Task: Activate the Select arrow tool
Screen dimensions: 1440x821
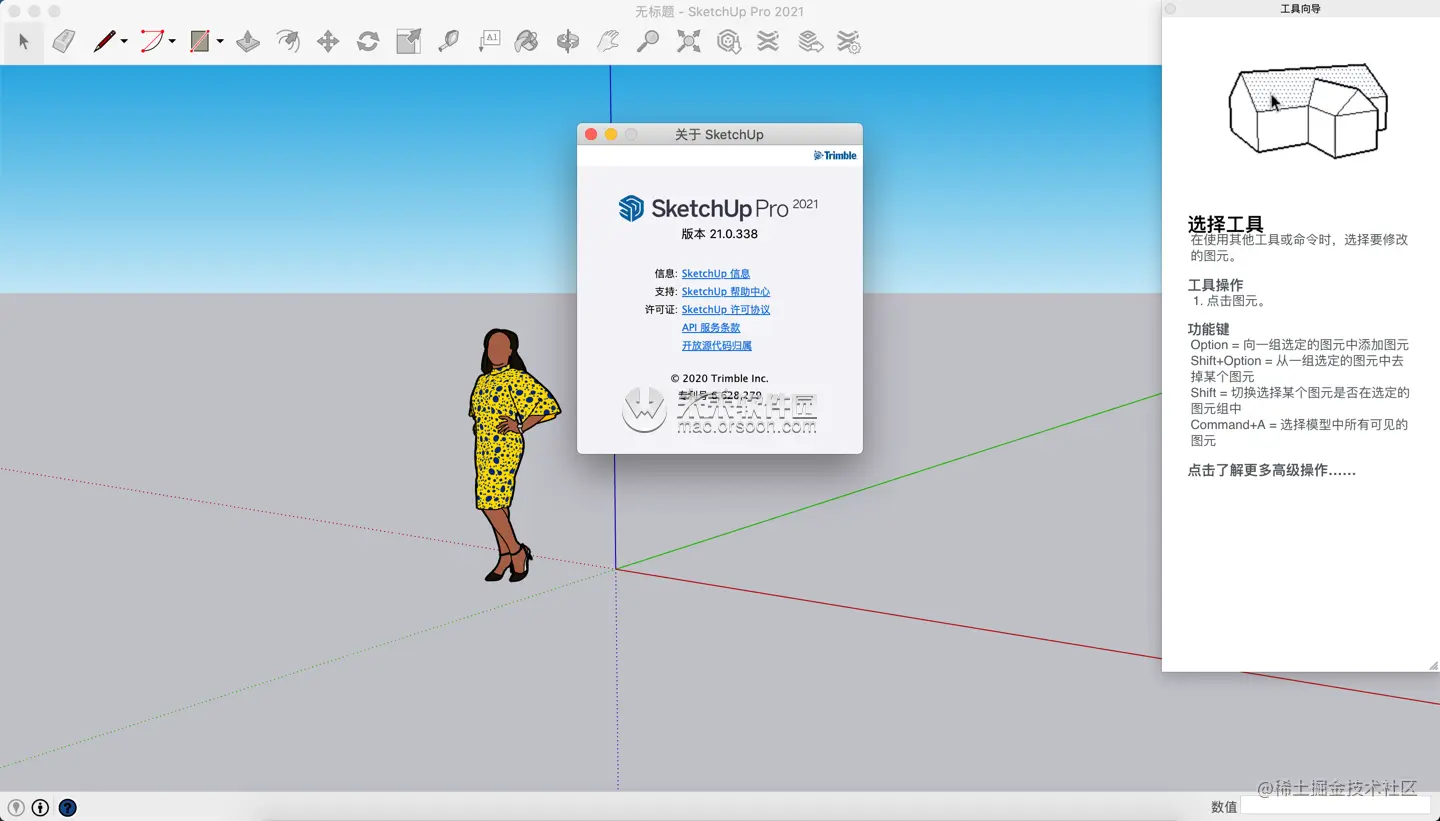Action: (24, 41)
